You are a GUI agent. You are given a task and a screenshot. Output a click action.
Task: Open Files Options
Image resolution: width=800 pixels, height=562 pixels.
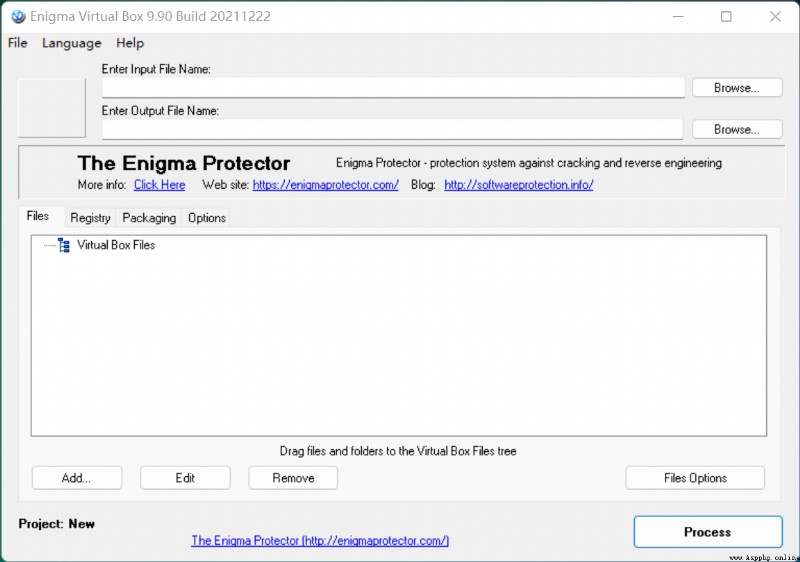tap(695, 478)
